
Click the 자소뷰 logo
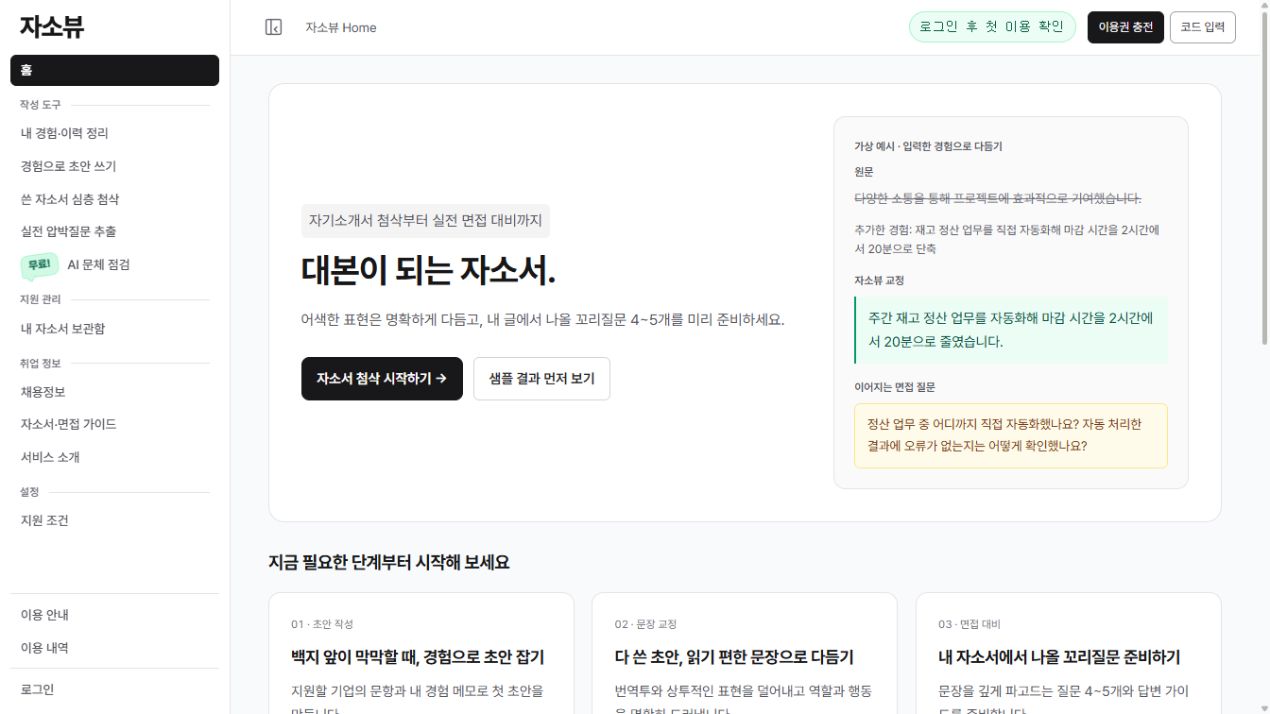click(x=51, y=27)
